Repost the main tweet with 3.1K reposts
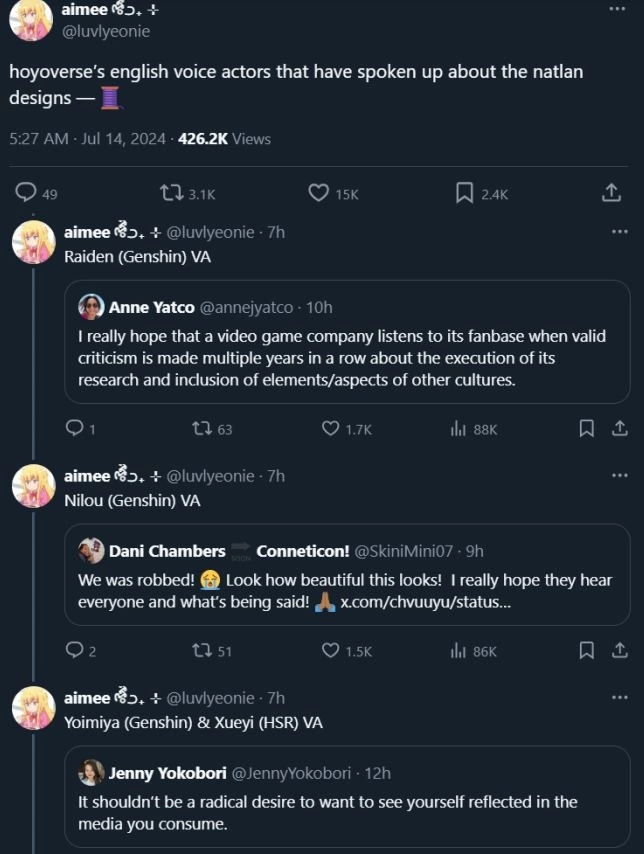Viewport: 644px width, 854px height. tap(172, 193)
